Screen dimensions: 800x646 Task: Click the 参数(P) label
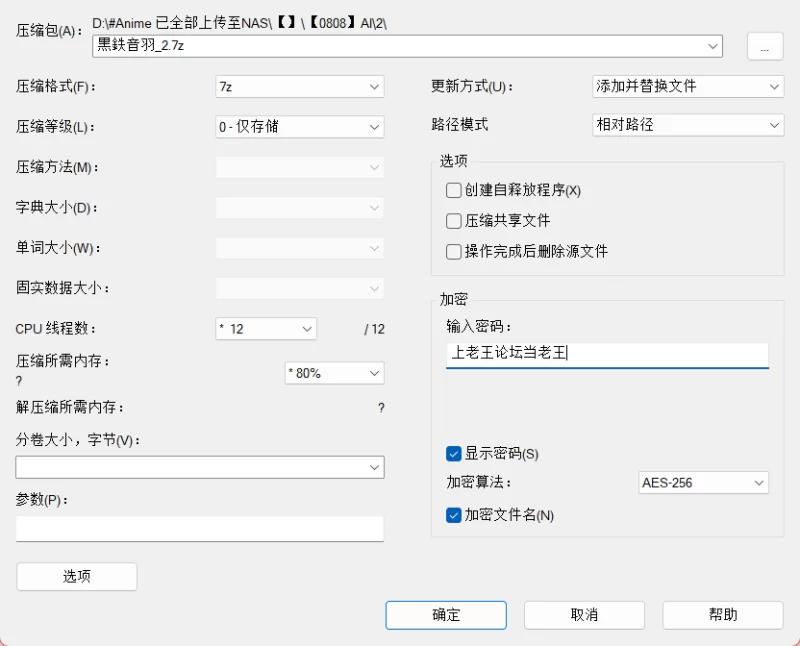(x=42, y=500)
